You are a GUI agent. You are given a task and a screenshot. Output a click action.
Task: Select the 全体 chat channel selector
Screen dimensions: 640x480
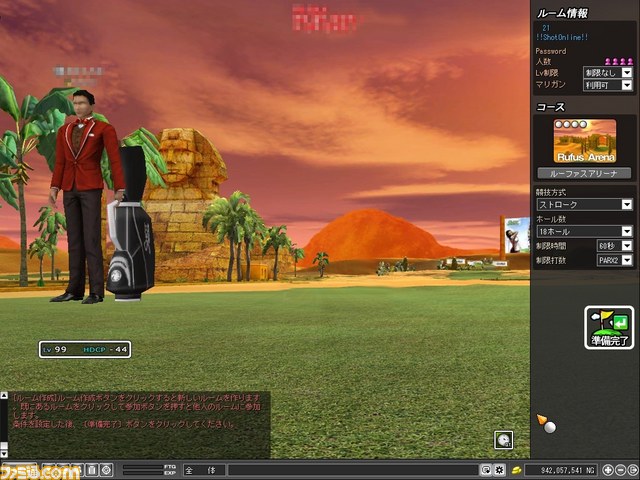tap(204, 470)
